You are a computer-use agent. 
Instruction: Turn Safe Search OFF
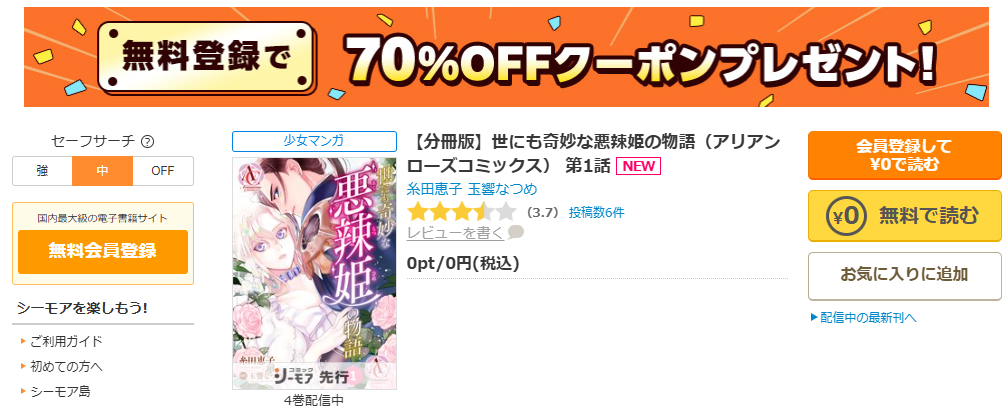click(163, 171)
